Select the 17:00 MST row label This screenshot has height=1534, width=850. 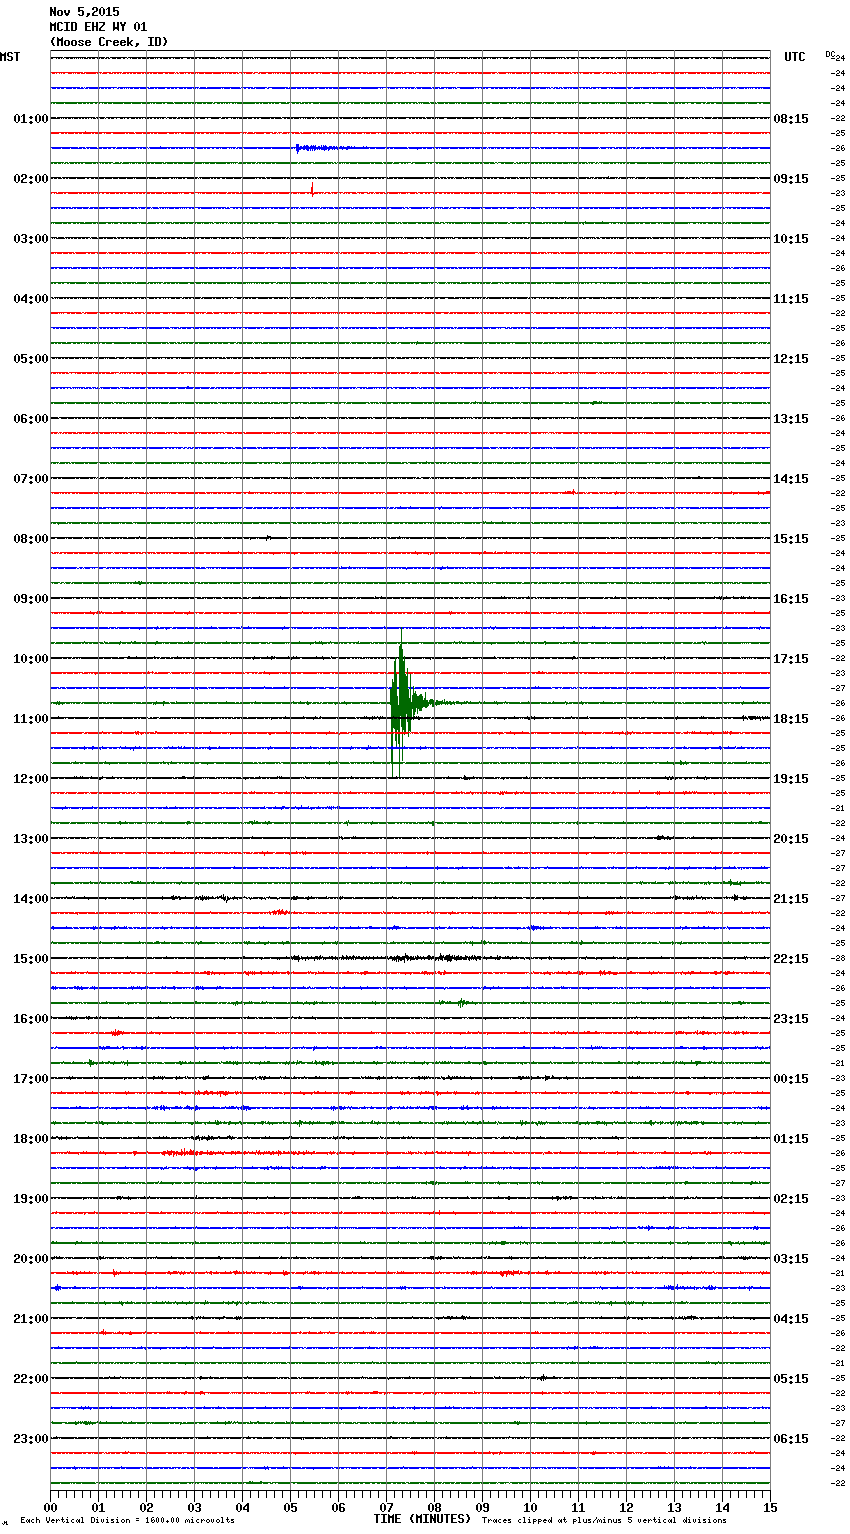[x=31, y=1078]
